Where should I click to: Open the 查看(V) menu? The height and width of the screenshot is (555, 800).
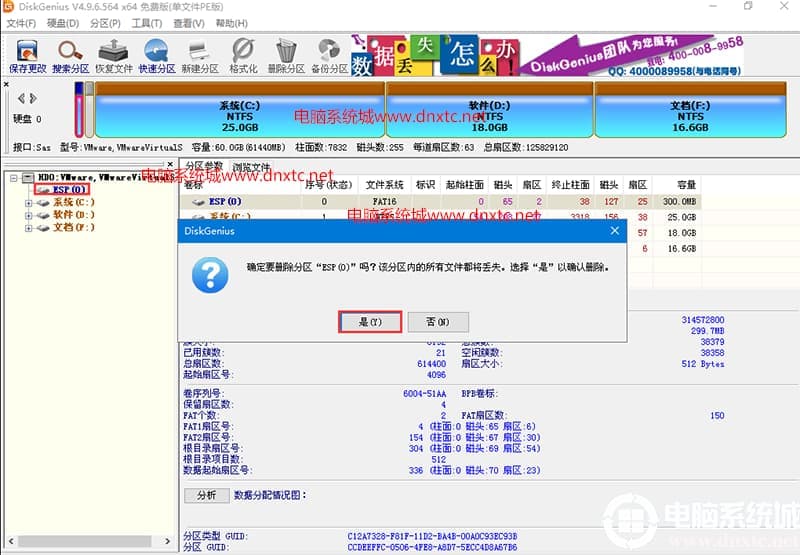click(x=188, y=23)
